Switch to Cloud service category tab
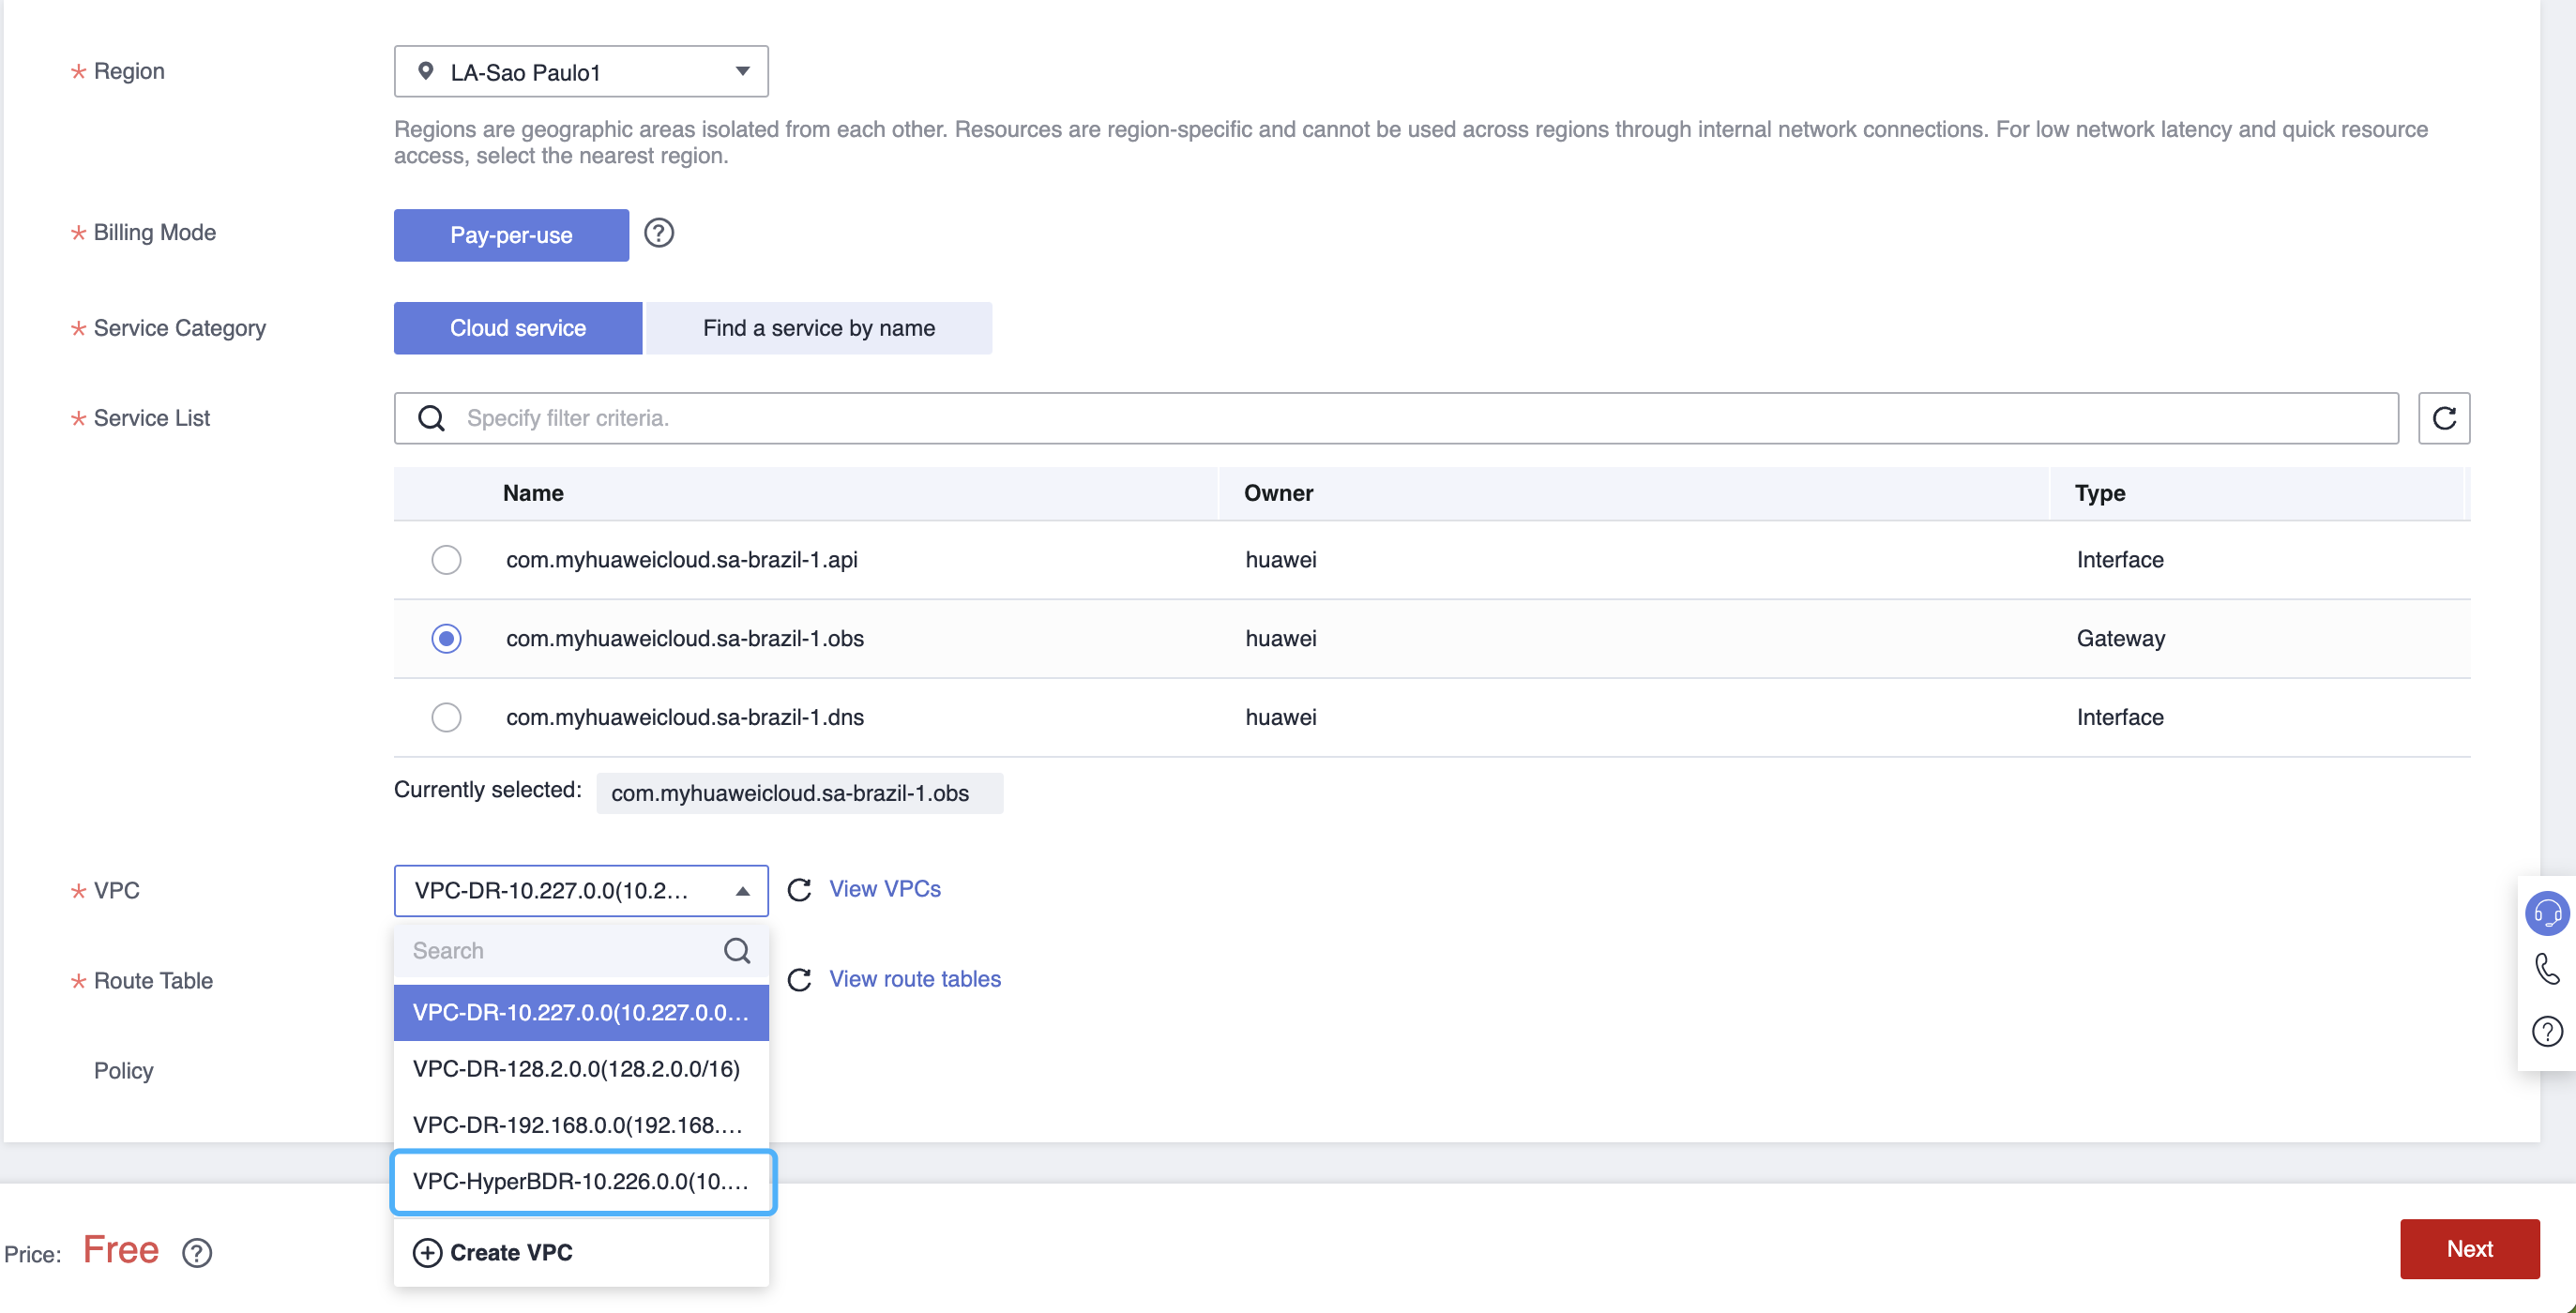Screen dimensions: 2576x1313 coord(518,326)
